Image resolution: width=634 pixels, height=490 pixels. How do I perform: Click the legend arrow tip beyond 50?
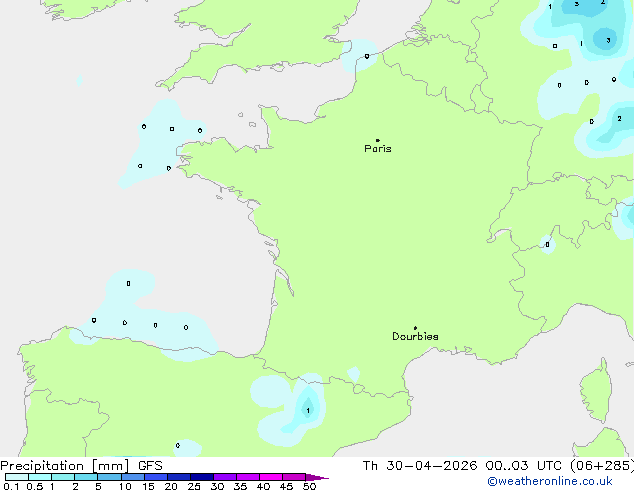click(317, 477)
